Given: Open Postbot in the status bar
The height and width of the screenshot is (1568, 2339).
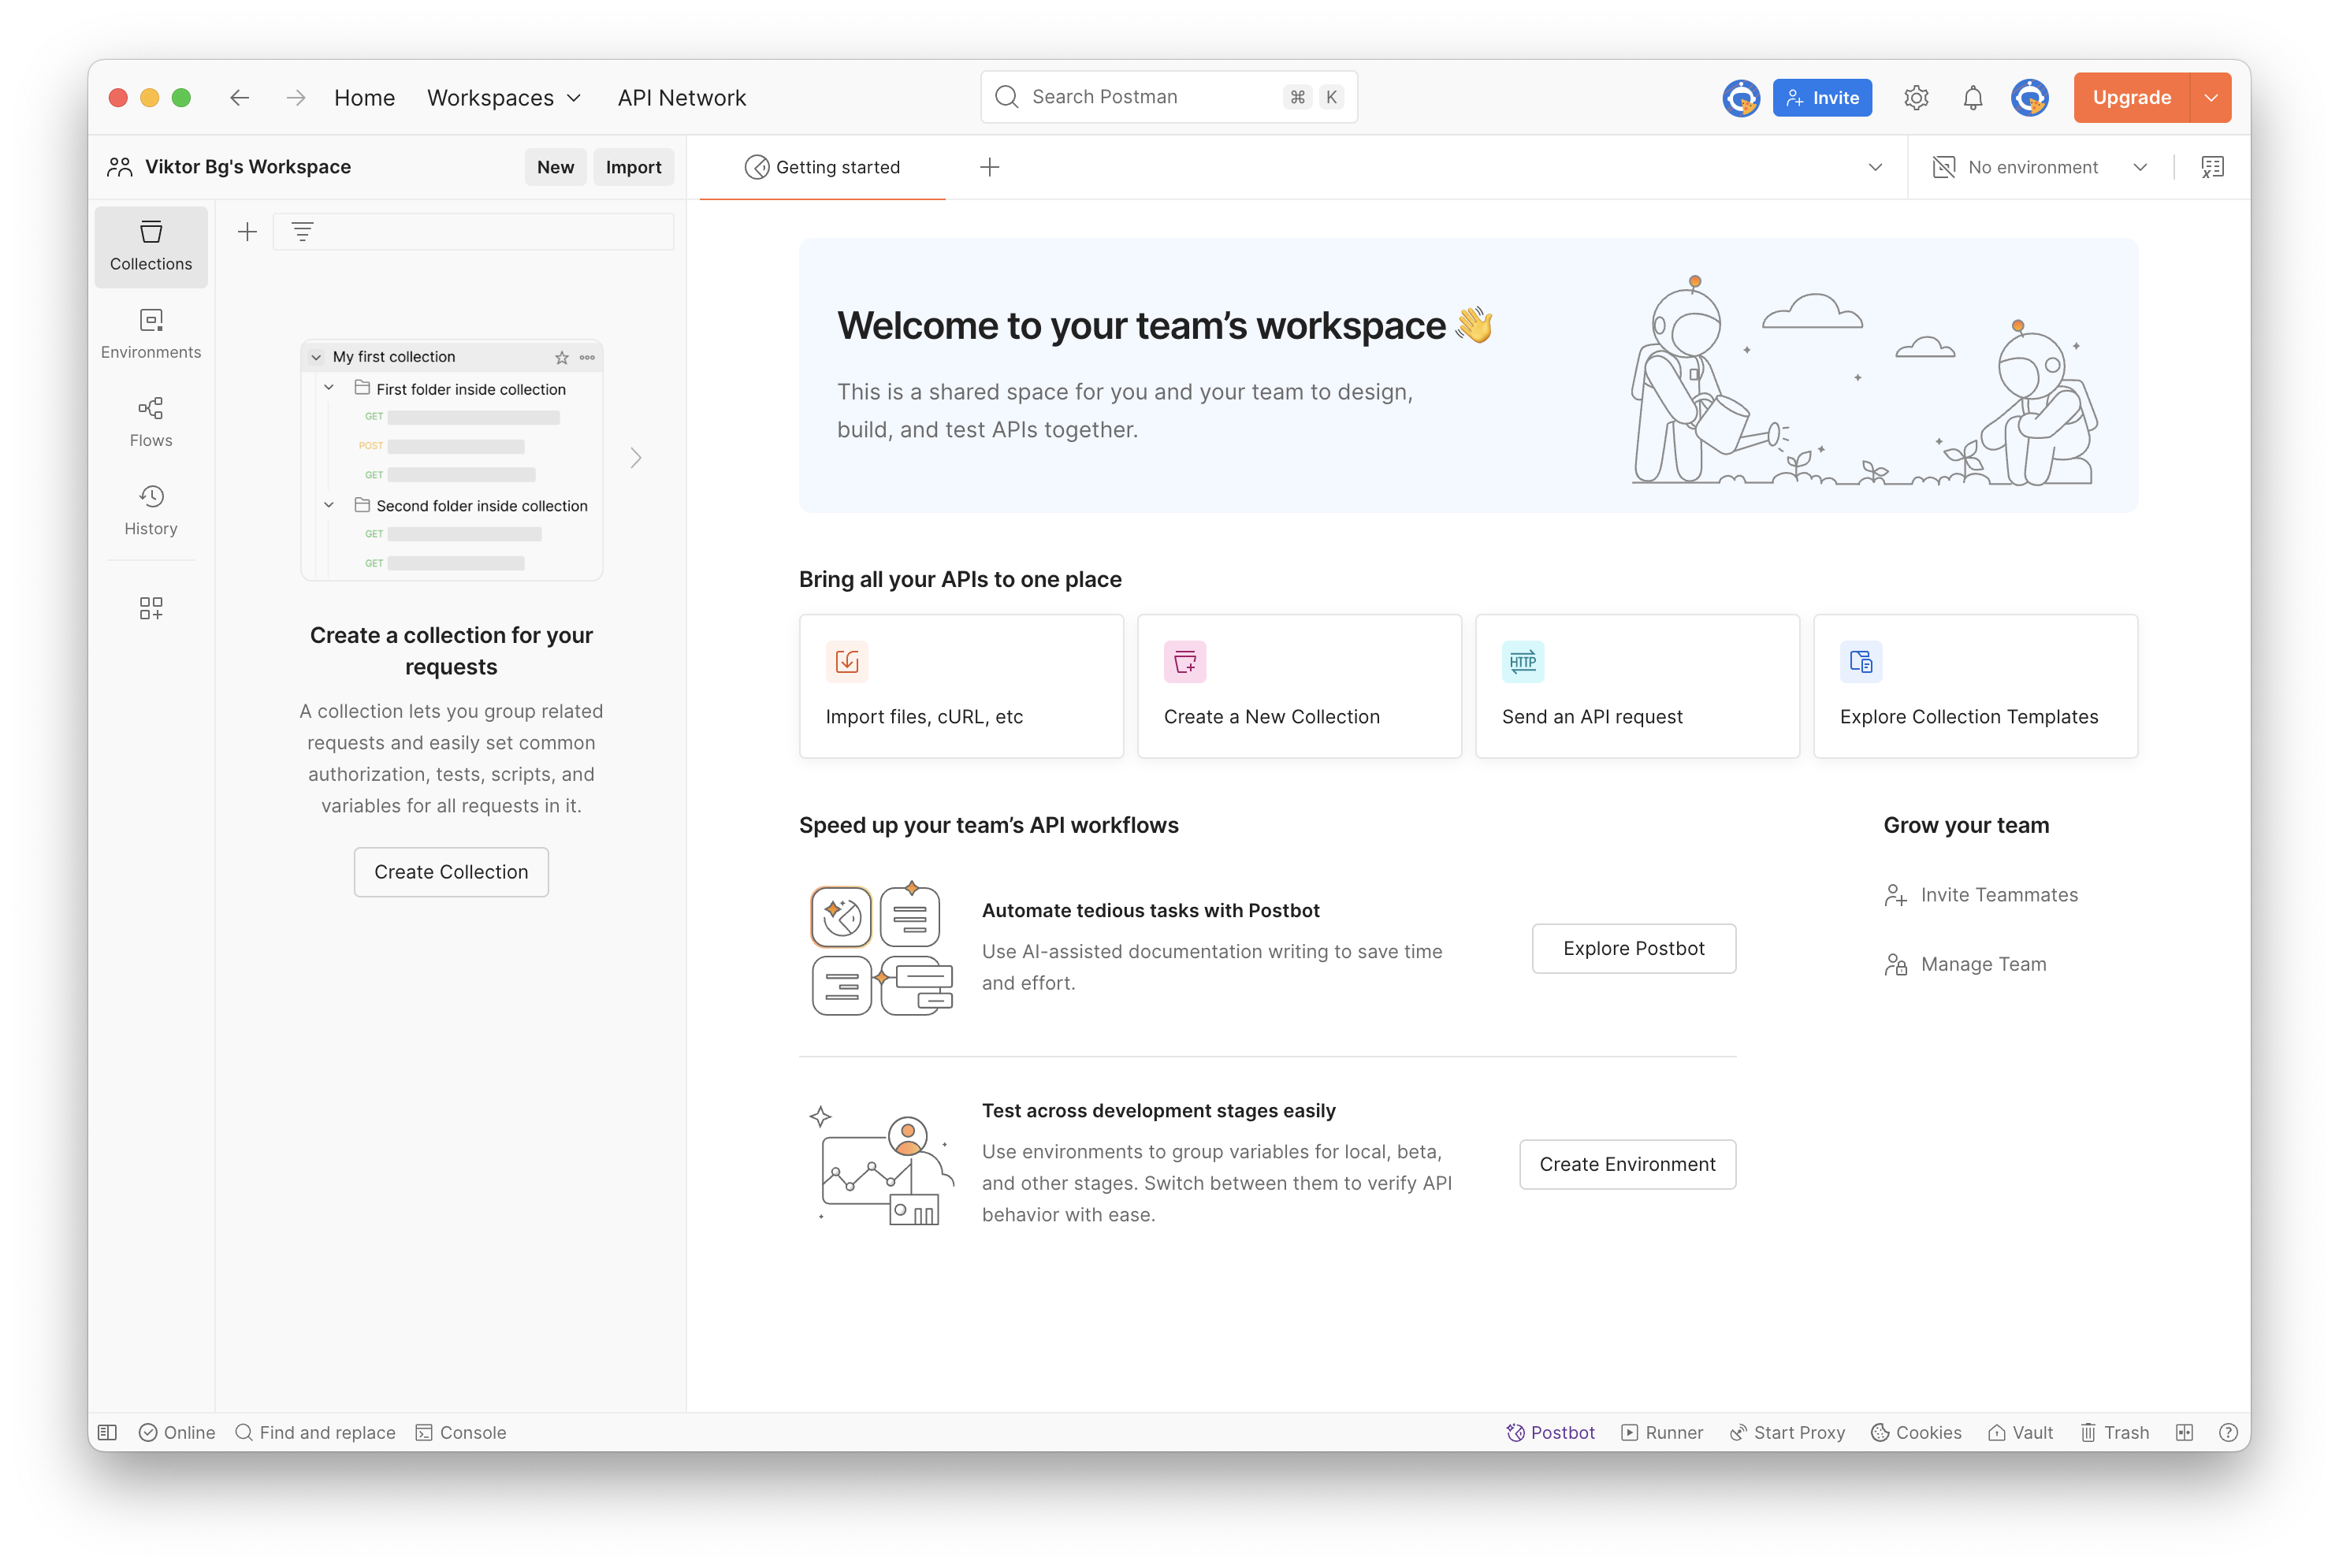Looking at the screenshot, I should [x=1550, y=1432].
